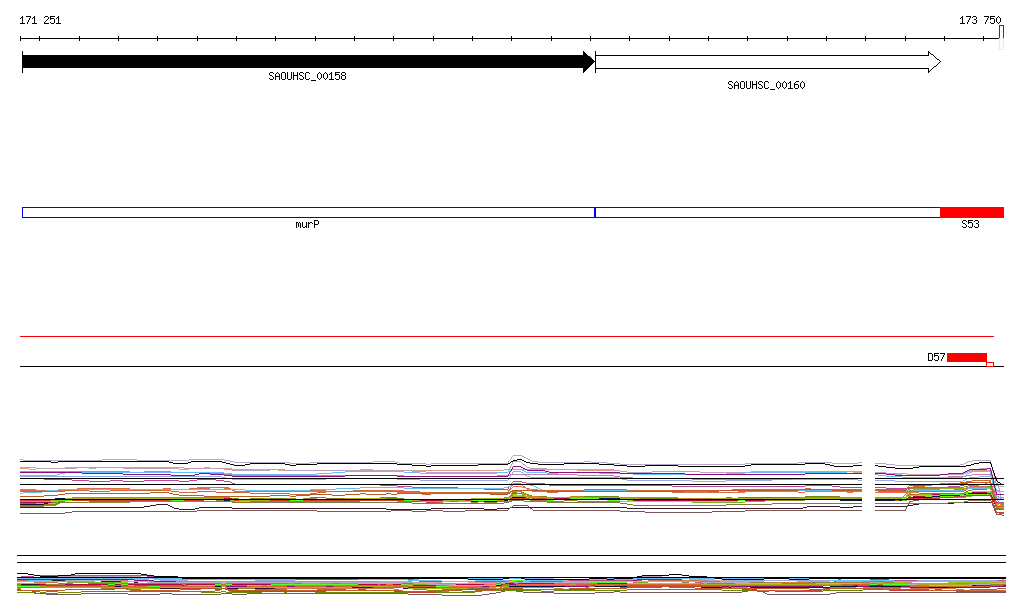This screenshot has width=1024, height=611.
Task: Click blue divider between murP and adjacent segment
Action: click(x=595, y=212)
